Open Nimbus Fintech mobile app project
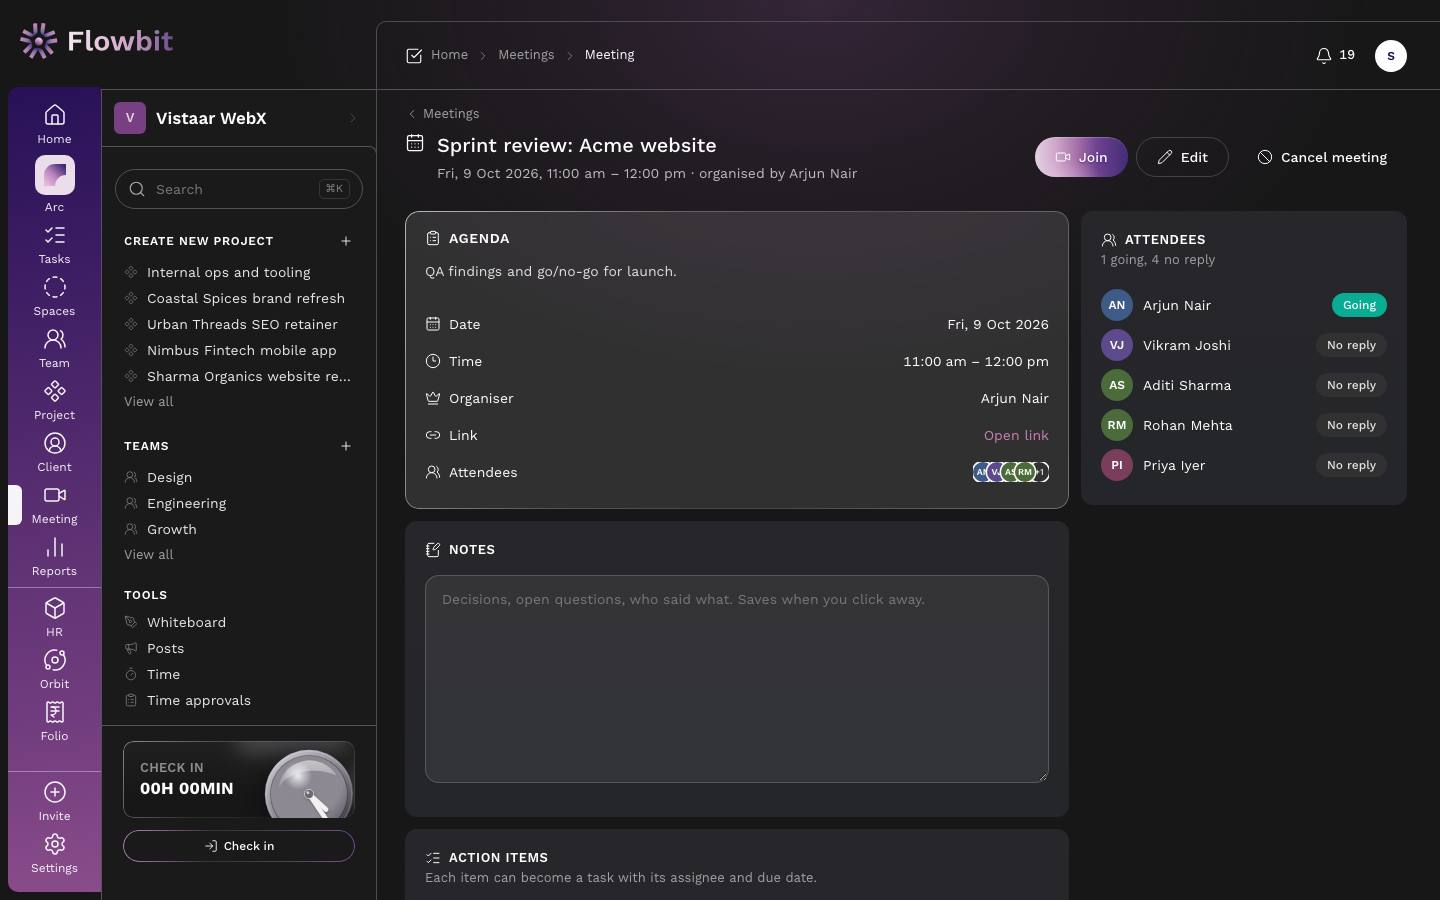The width and height of the screenshot is (1440, 900). coord(242,350)
